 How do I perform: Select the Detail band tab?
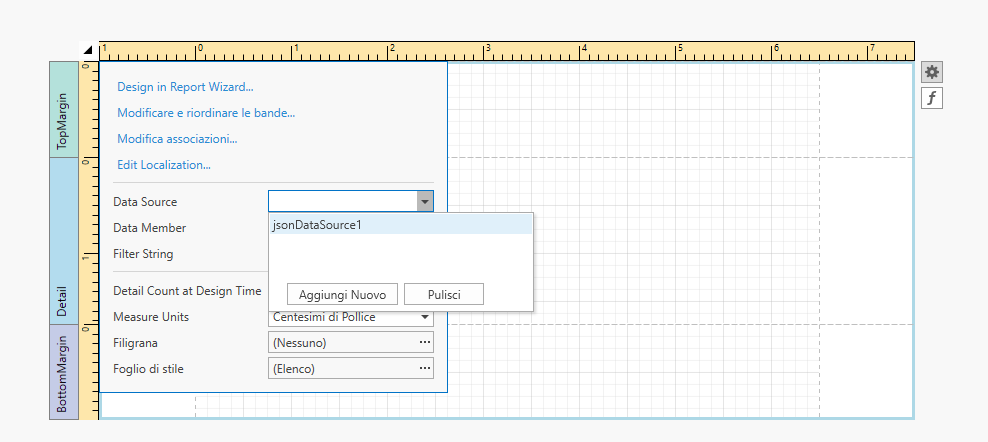tap(64, 241)
